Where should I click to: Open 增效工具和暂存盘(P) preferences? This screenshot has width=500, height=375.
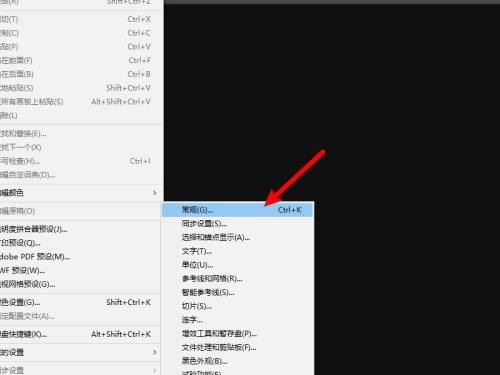click(x=238, y=334)
